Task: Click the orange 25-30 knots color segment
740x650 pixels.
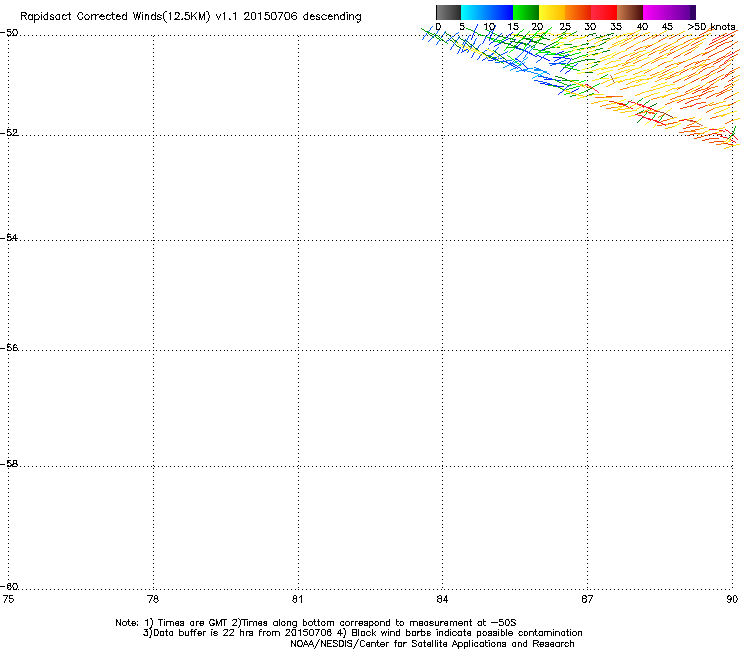Action: [x=578, y=12]
